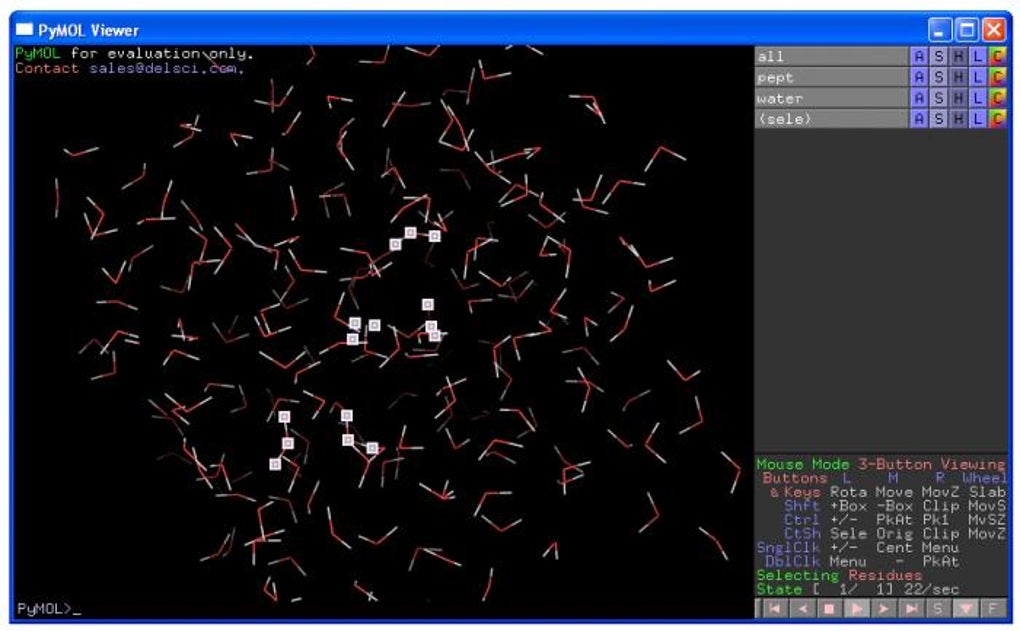1020x631 pixels.
Task: Click the PyMOL> command prompt
Action: (49, 609)
